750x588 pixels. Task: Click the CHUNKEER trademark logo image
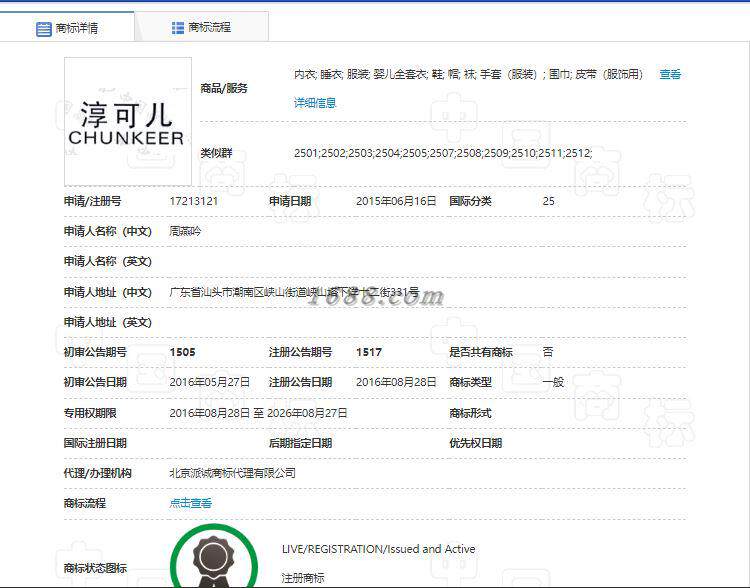click(128, 122)
